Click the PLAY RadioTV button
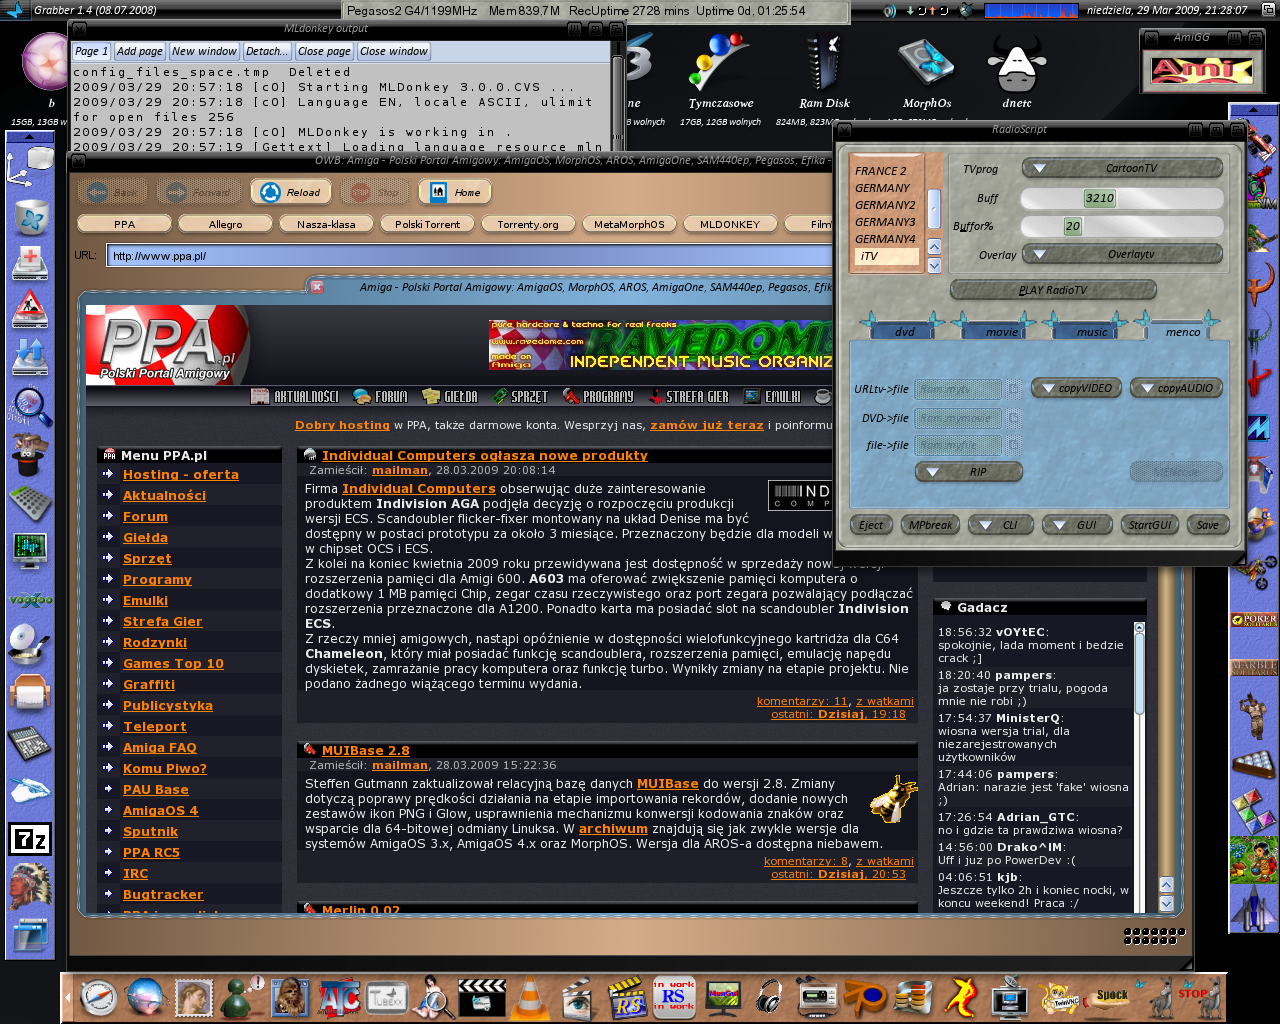 click(1053, 290)
